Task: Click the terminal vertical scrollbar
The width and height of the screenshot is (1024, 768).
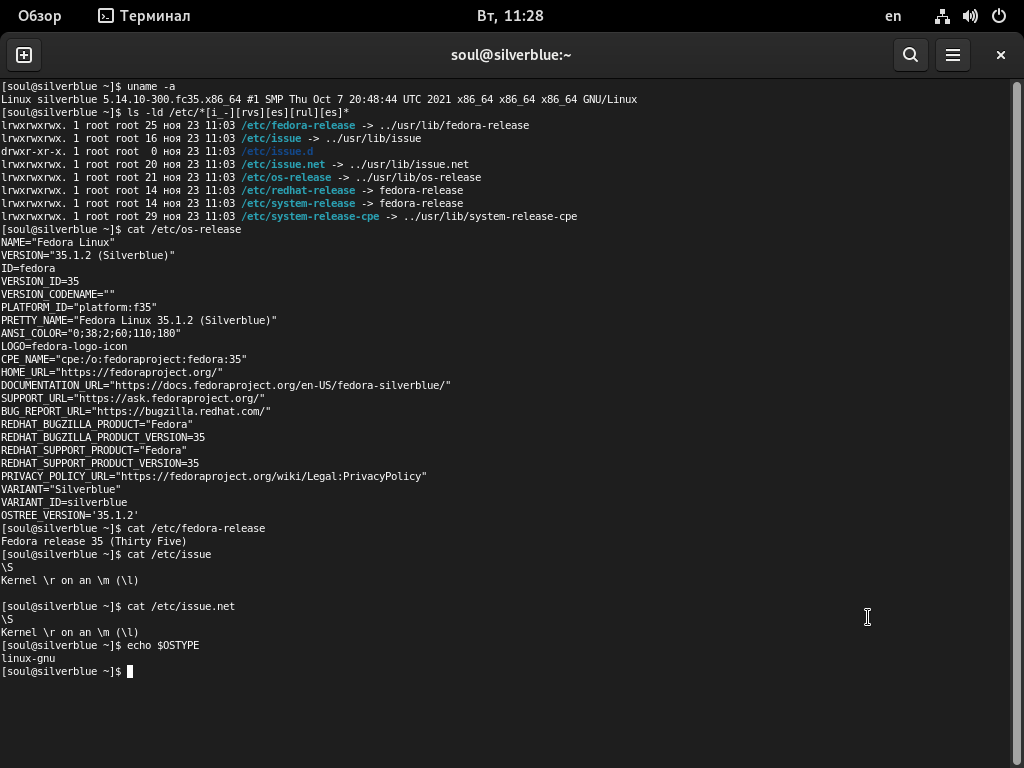Action: [x=1016, y=423]
